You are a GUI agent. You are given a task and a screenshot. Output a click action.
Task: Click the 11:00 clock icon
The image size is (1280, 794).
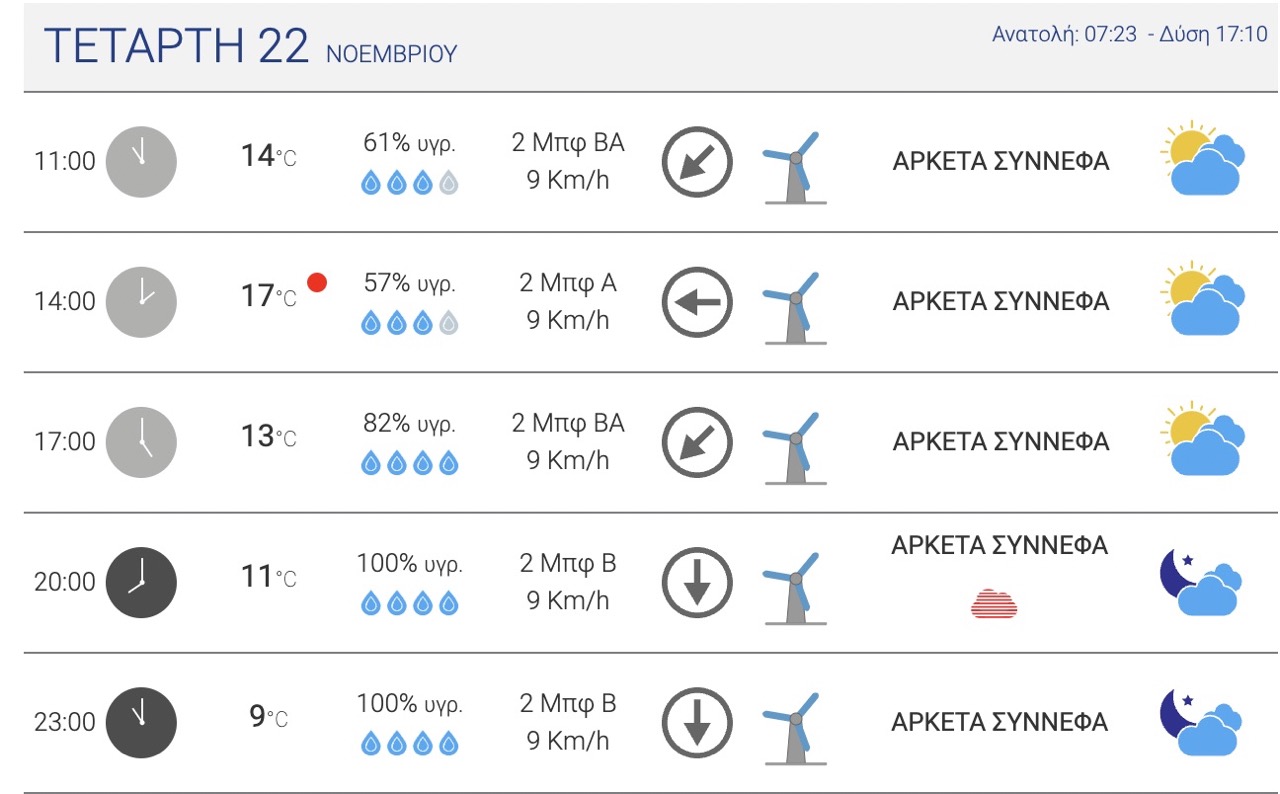pos(141,161)
